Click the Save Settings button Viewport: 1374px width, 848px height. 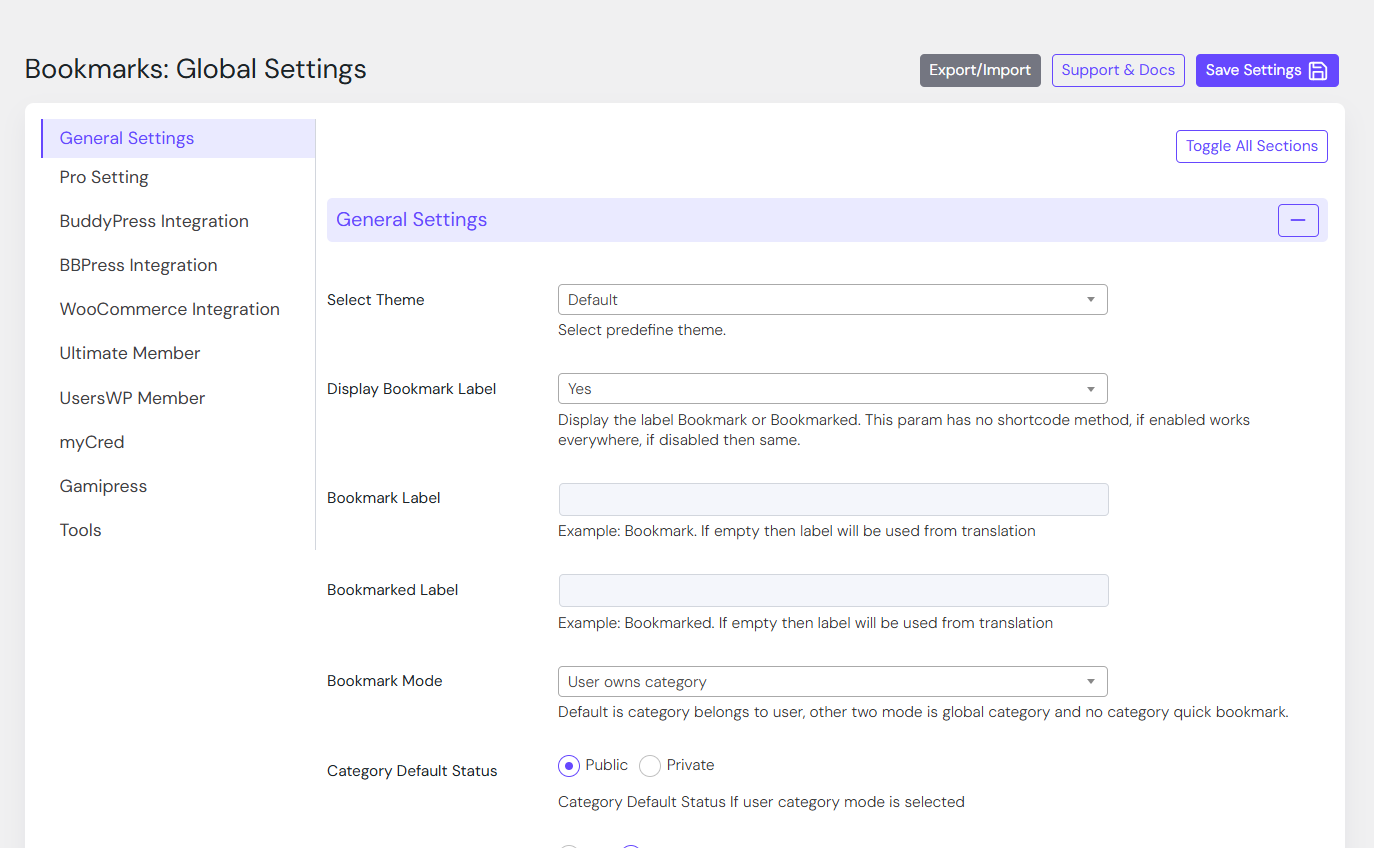tap(1267, 70)
